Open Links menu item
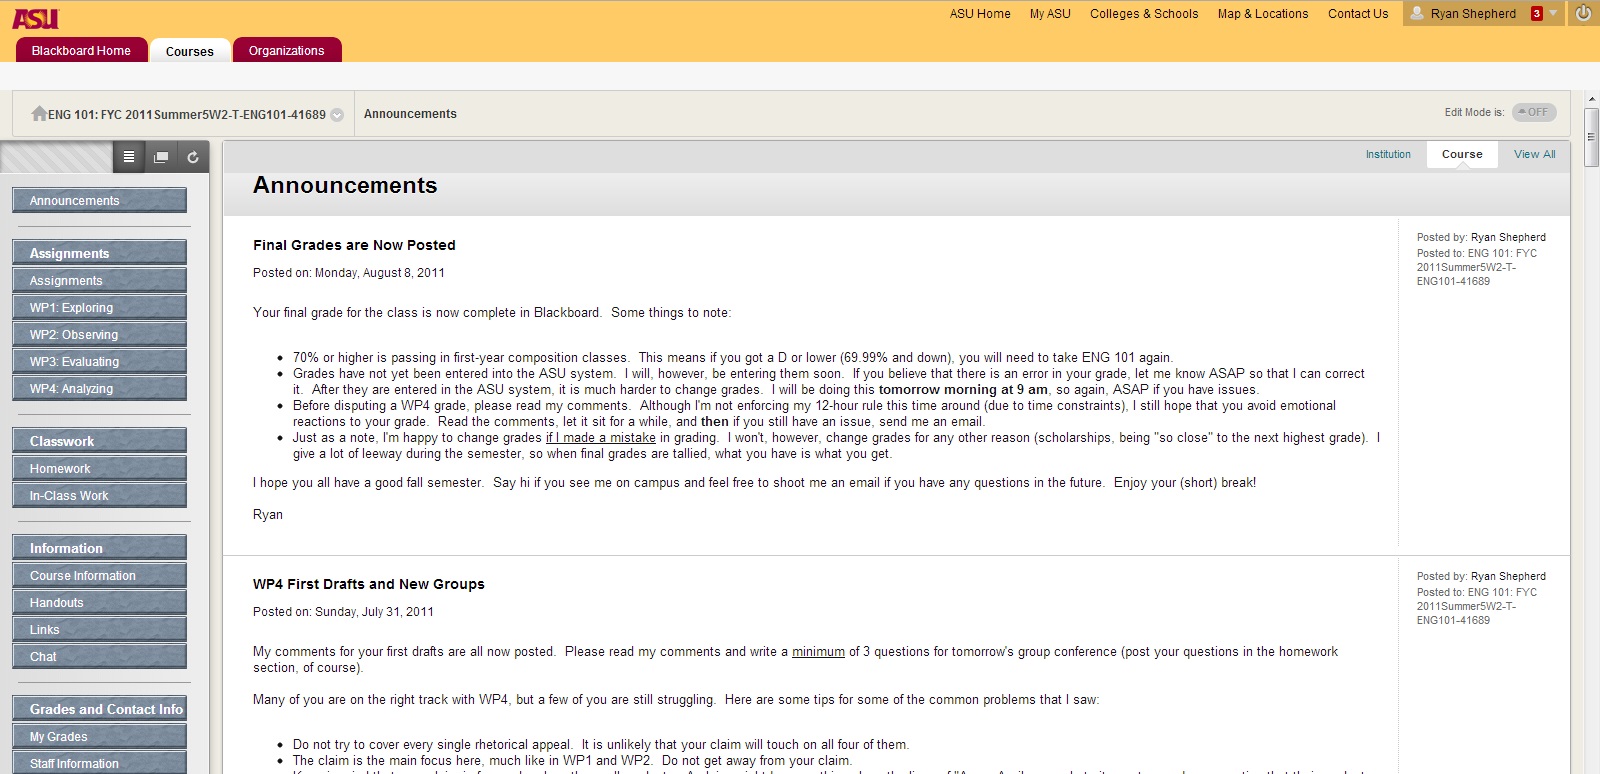Screen dimensions: 1600x774 (x=99, y=629)
